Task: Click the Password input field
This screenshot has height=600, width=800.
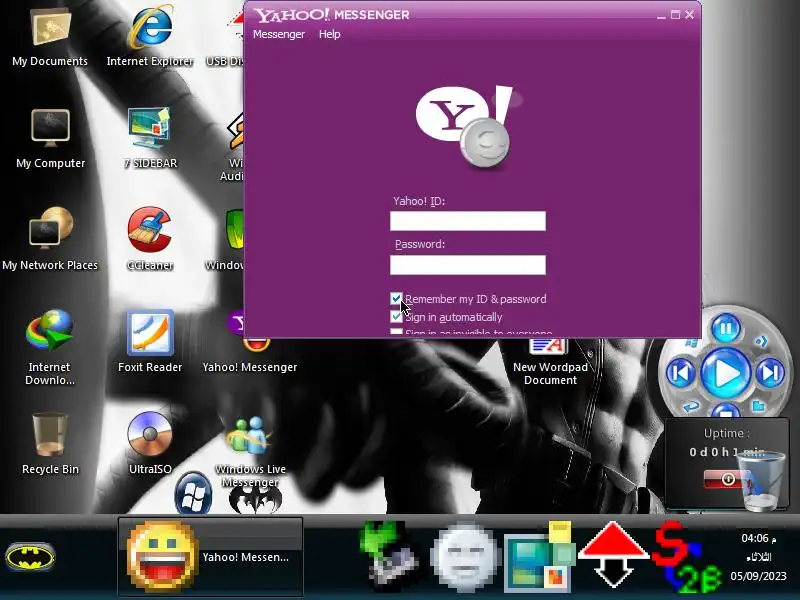Action: point(468,265)
